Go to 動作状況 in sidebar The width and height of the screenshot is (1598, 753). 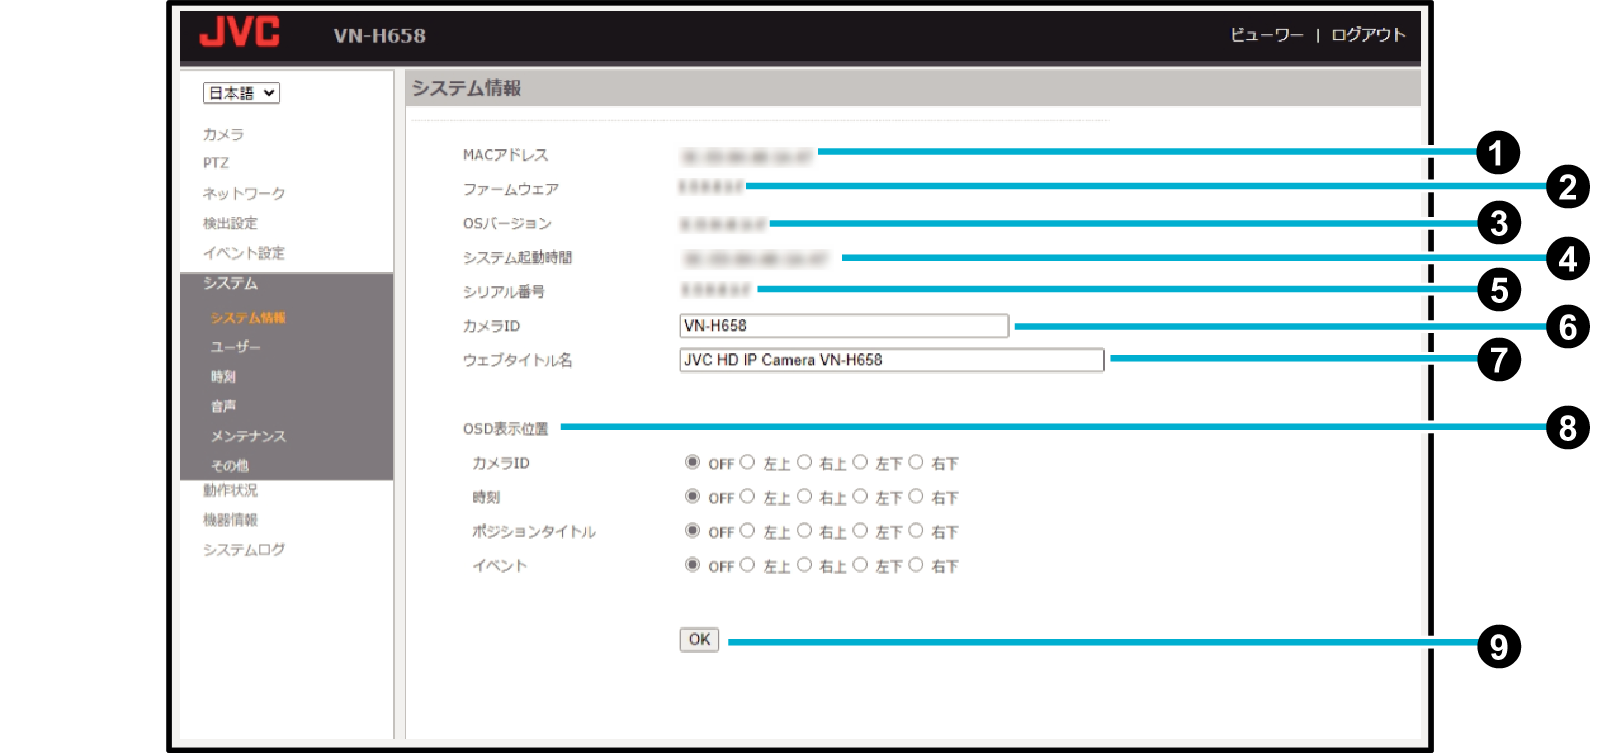coord(230,491)
